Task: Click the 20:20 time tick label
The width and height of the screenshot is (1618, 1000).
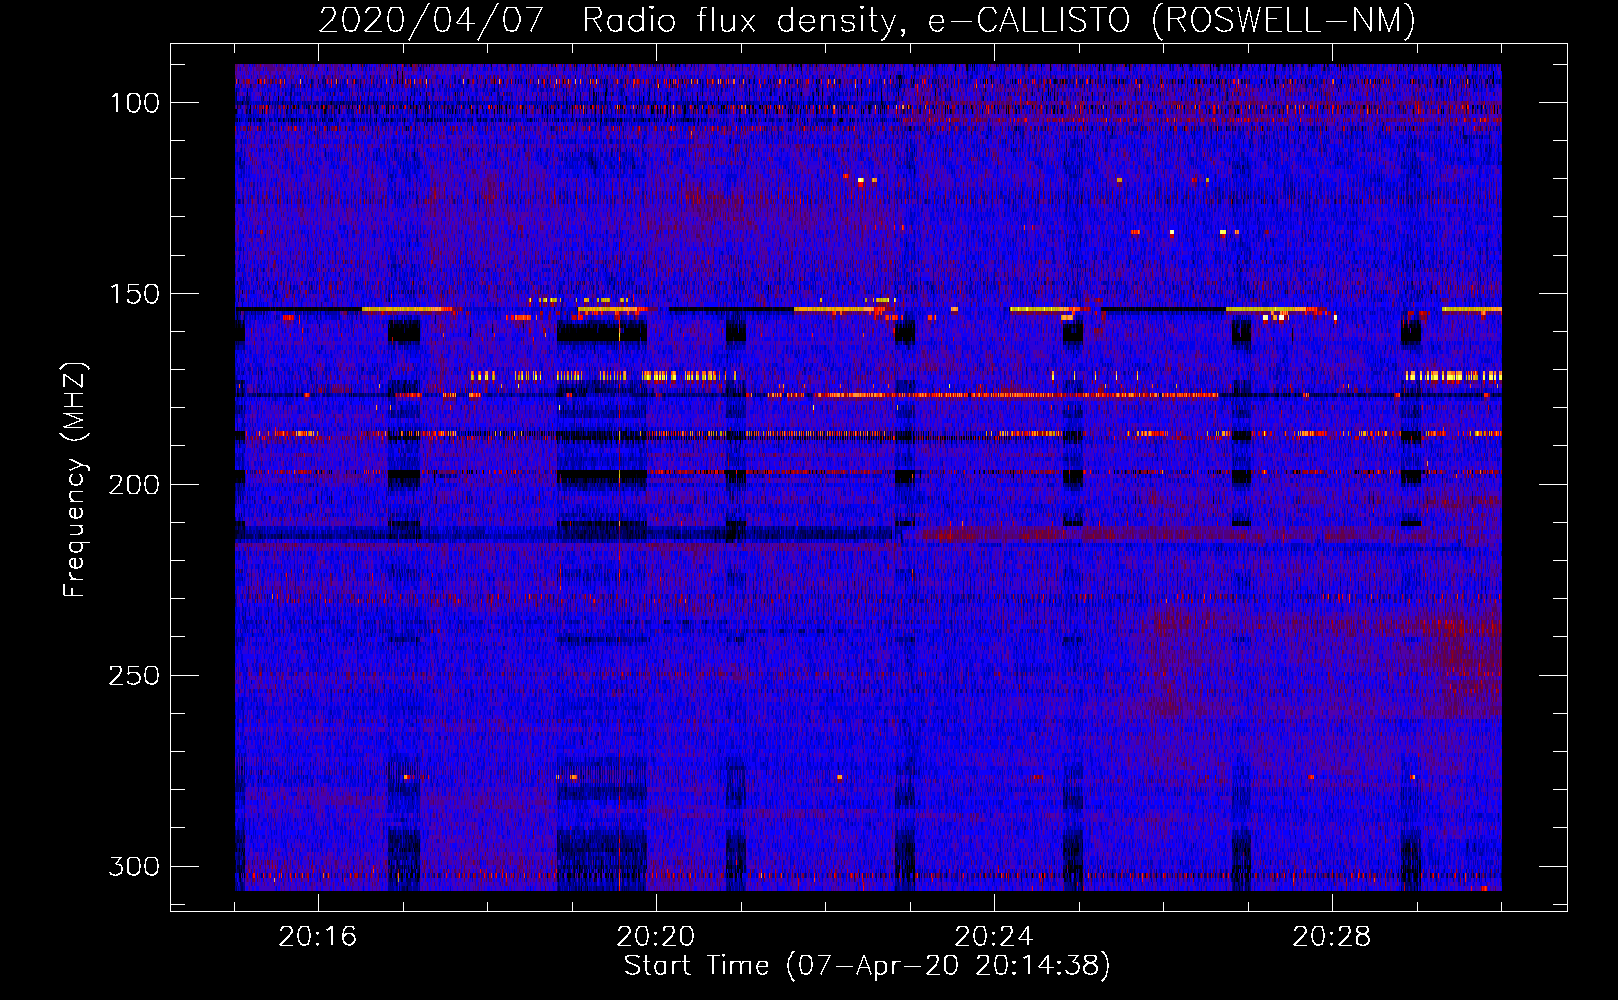Action: (656, 937)
